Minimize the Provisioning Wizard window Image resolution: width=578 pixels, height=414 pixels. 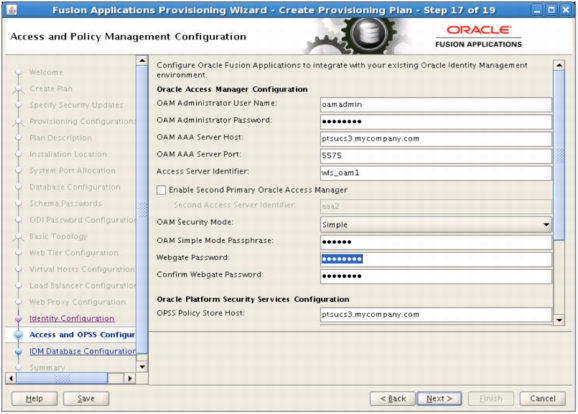537,10
